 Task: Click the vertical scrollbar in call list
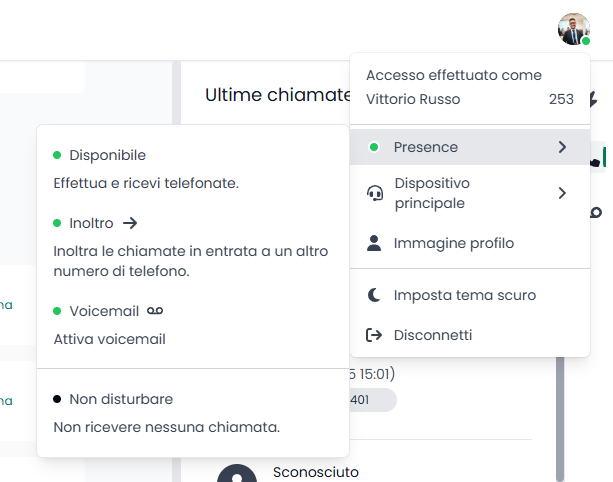point(559,420)
